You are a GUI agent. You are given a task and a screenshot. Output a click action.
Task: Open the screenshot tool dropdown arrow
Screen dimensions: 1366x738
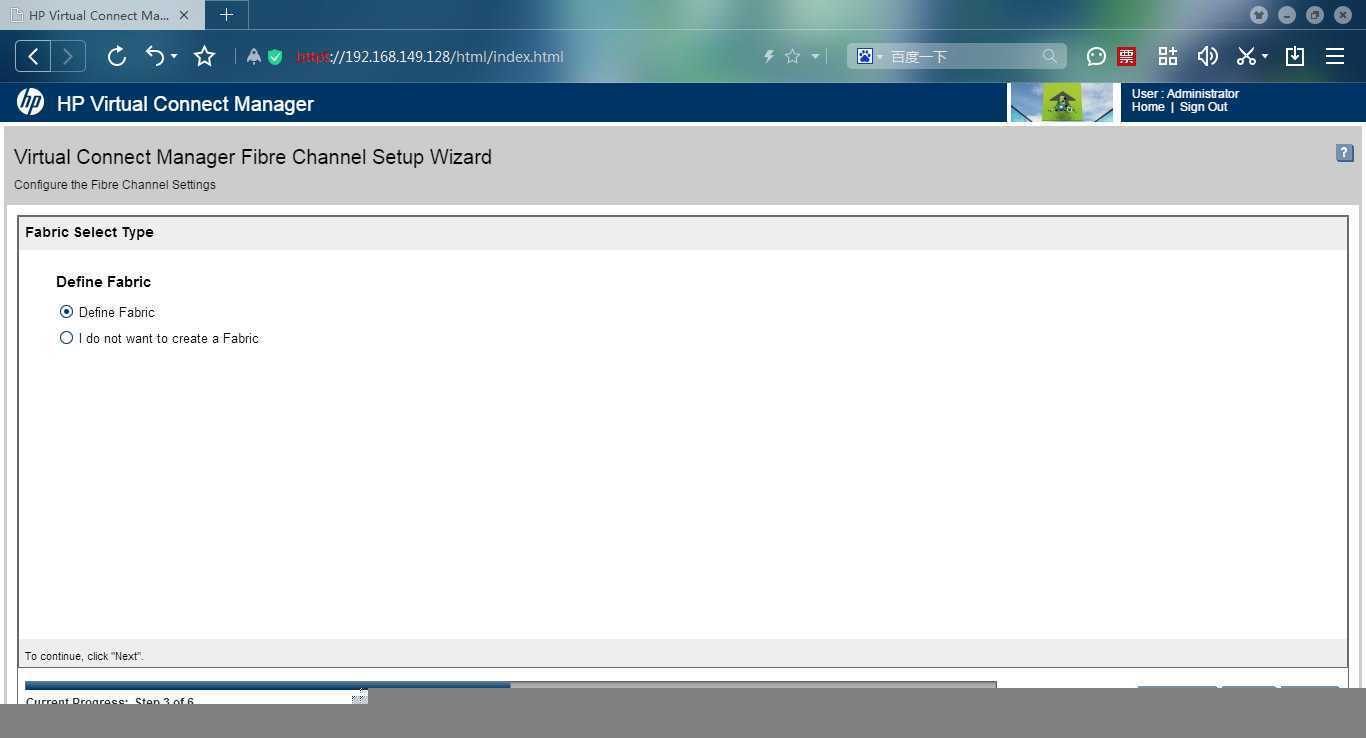[1265, 57]
